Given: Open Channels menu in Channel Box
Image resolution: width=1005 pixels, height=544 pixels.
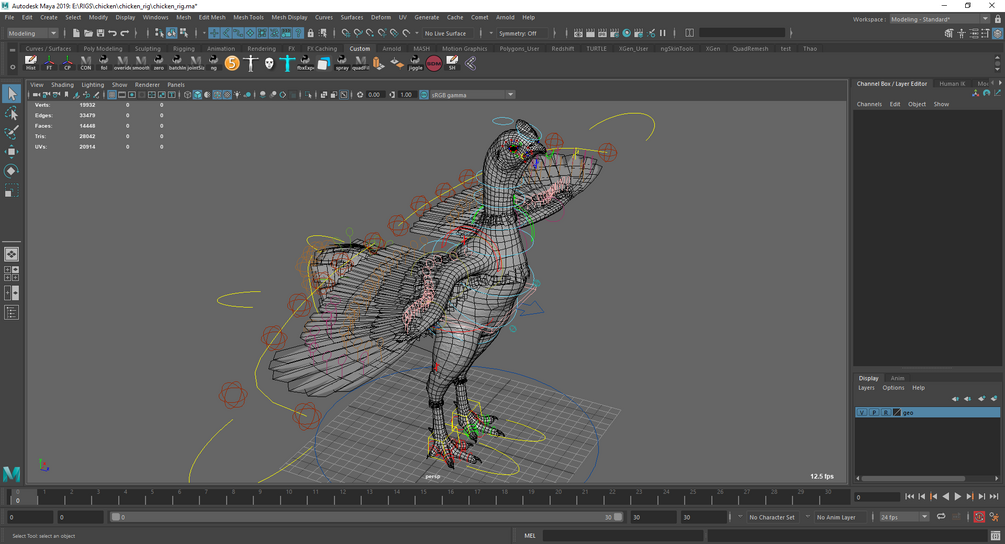Looking at the screenshot, I should point(869,104).
